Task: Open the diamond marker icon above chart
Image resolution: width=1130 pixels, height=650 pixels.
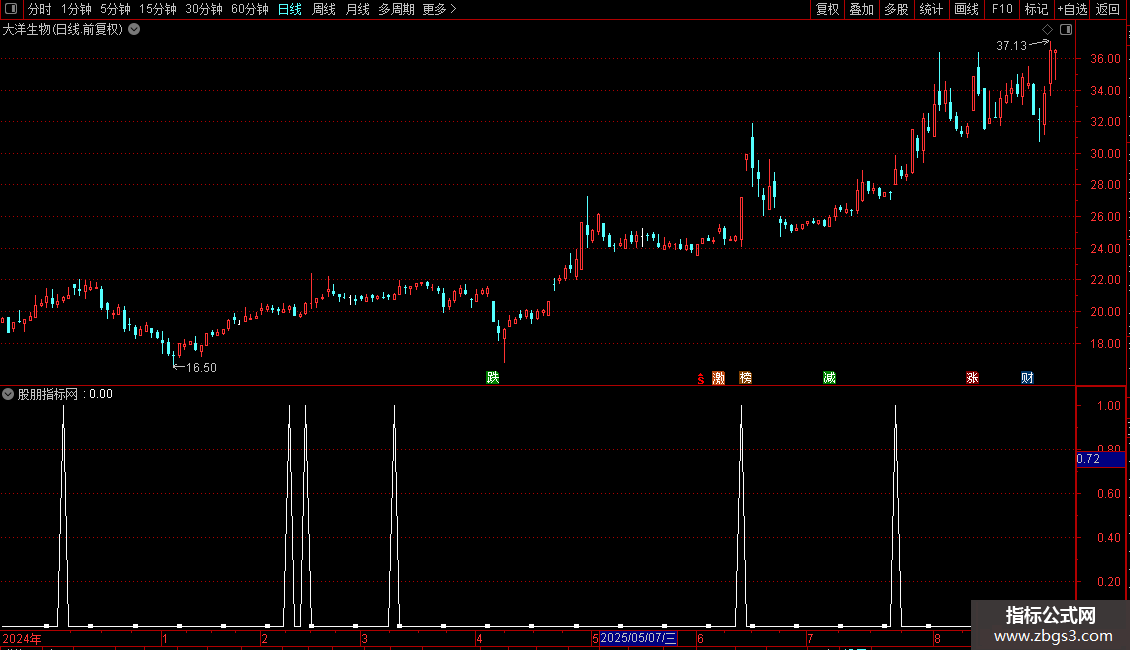Action: 1048,30
